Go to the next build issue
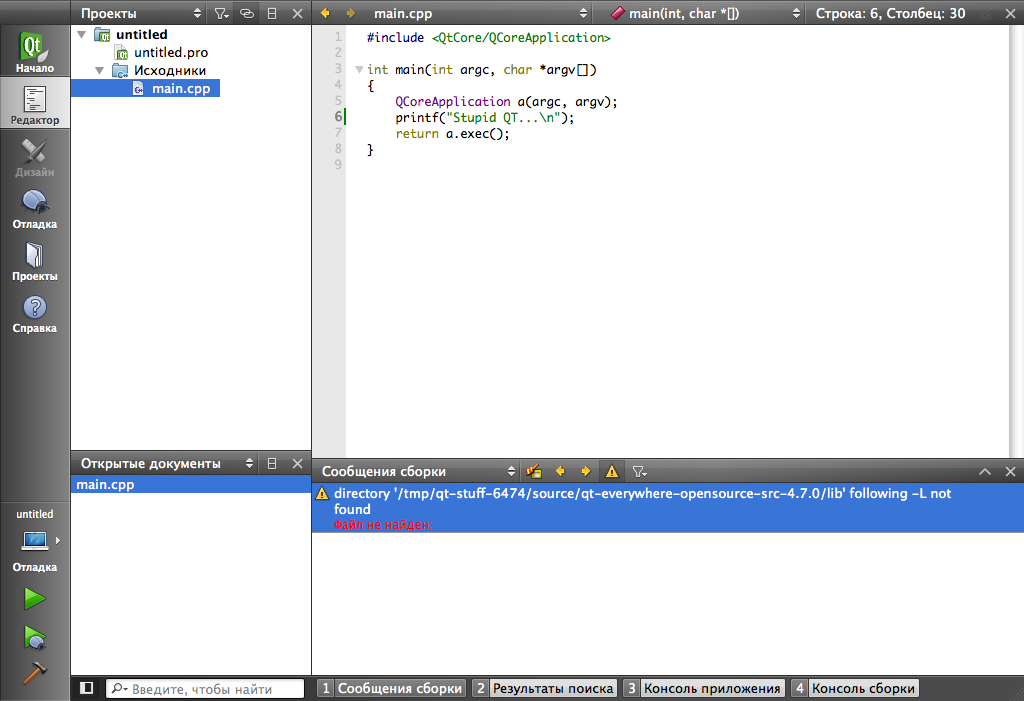The image size is (1024, 701). point(585,471)
